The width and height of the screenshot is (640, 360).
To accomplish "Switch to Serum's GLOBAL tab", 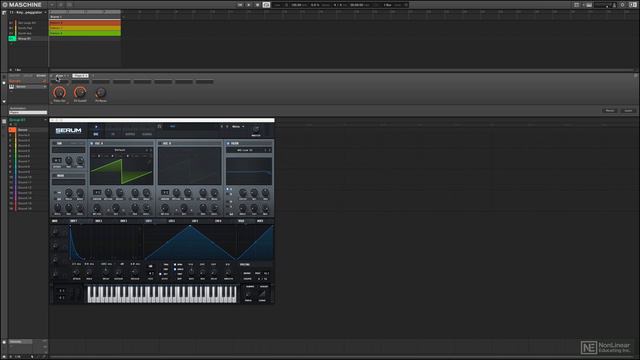I will (147, 134).
